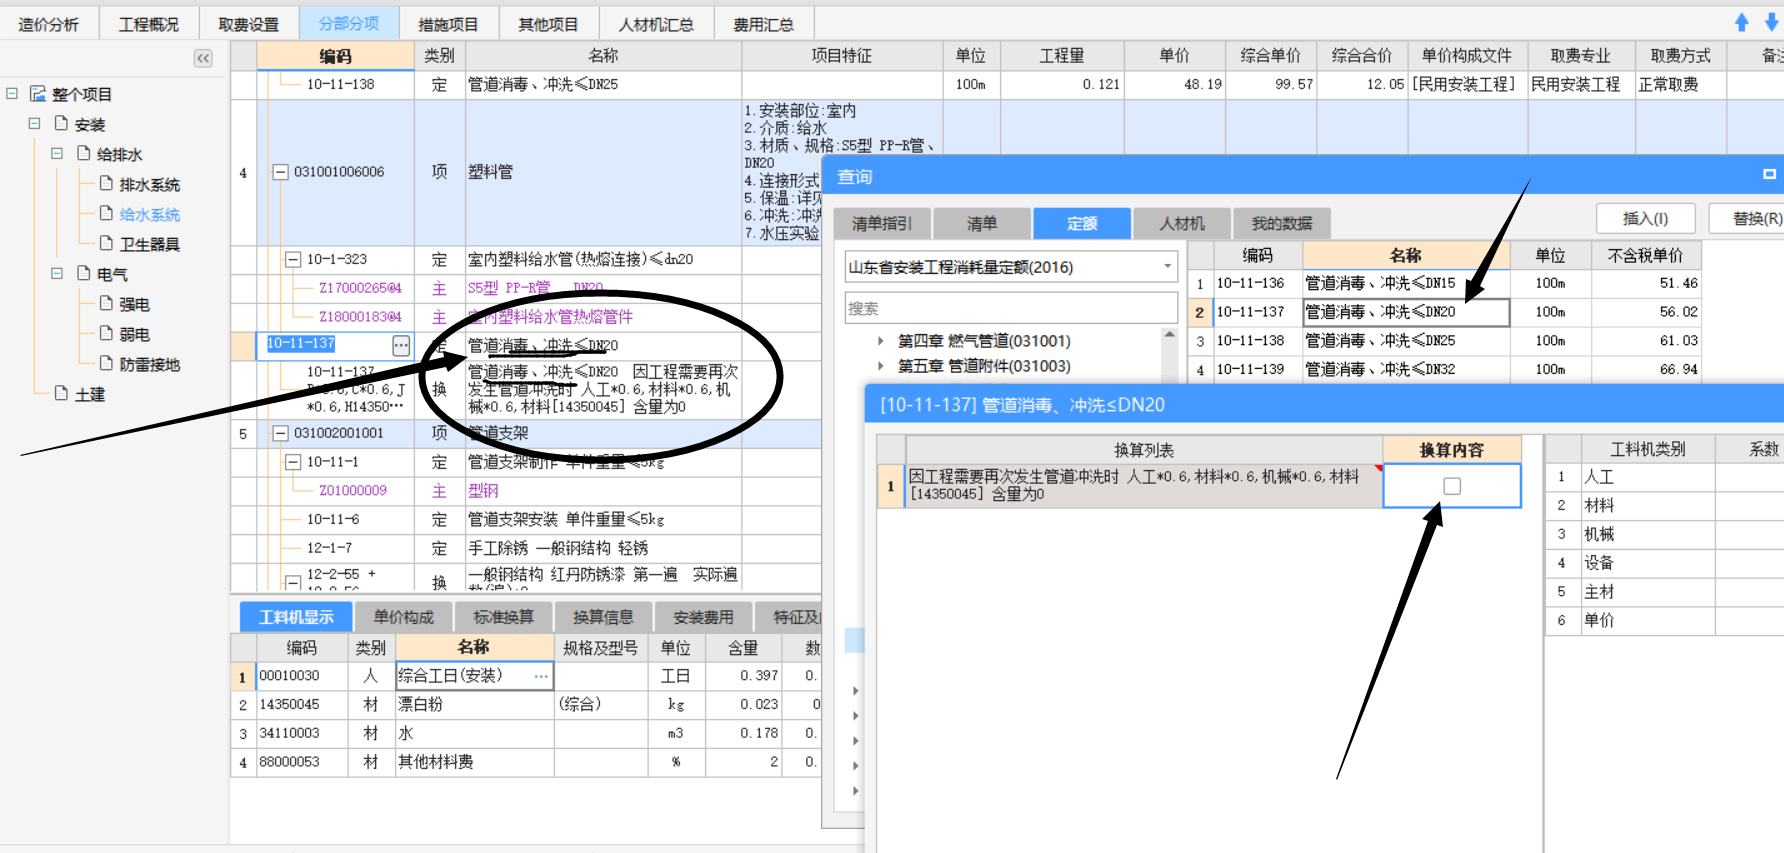1784x853 pixels.
Task: Collapse the 给排水 tree node
Action: [57, 153]
